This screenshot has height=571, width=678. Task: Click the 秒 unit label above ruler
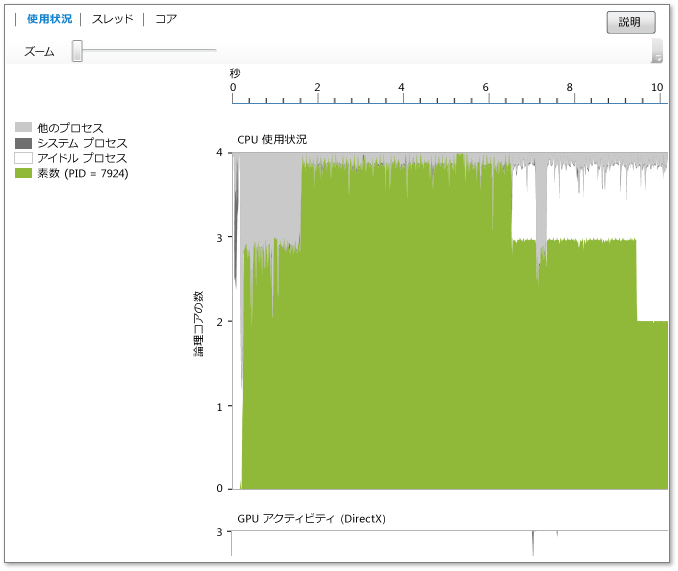click(x=235, y=73)
